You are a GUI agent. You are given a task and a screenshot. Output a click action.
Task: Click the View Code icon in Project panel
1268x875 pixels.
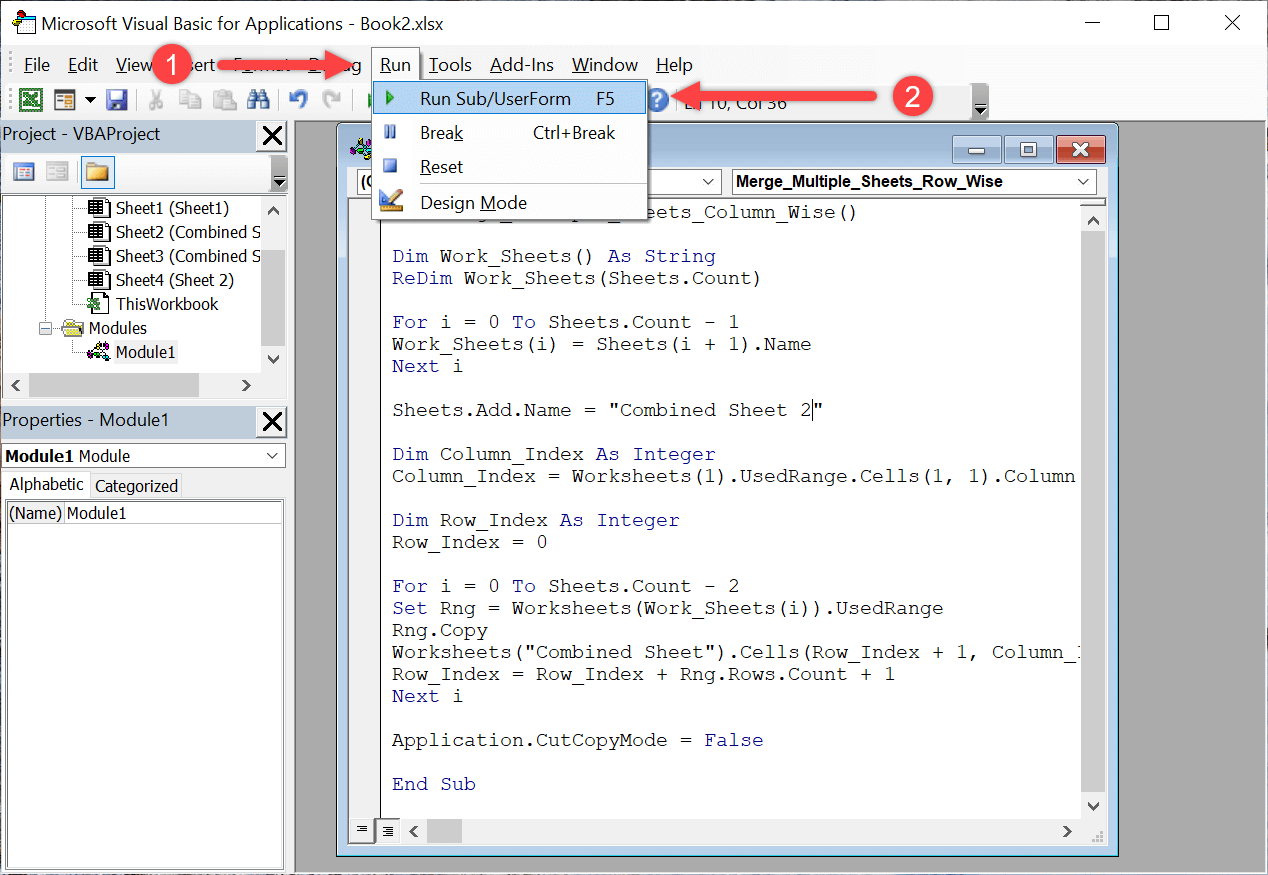tap(24, 172)
